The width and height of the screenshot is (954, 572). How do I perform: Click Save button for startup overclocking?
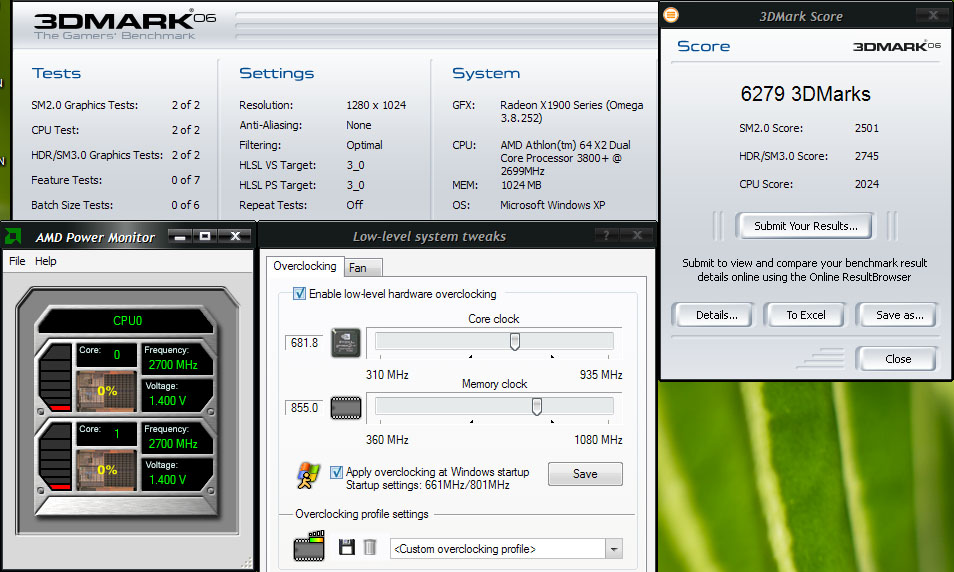click(x=585, y=474)
